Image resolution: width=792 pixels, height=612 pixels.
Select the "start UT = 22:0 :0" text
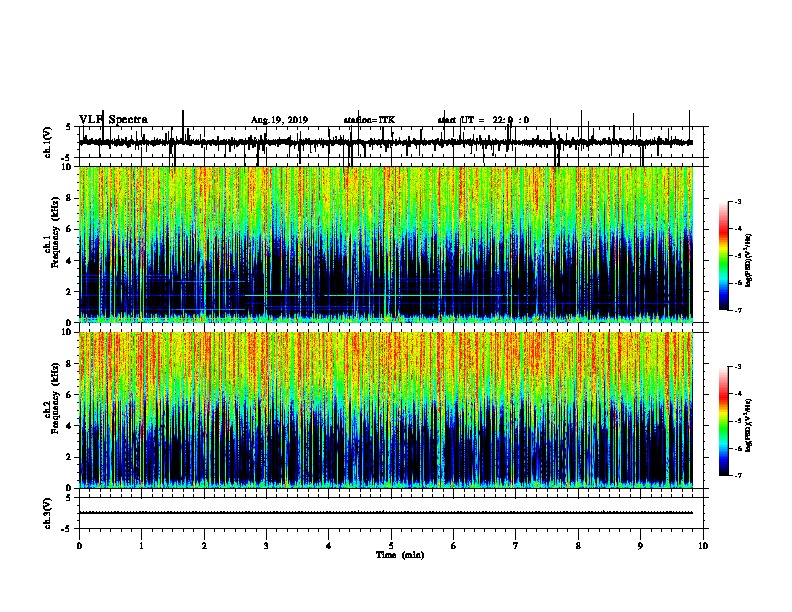pyautogui.click(x=483, y=120)
